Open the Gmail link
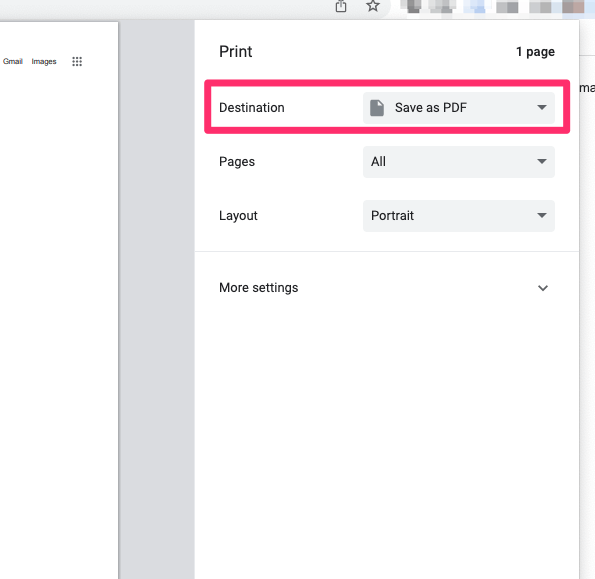595x579 pixels. pos(13,61)
